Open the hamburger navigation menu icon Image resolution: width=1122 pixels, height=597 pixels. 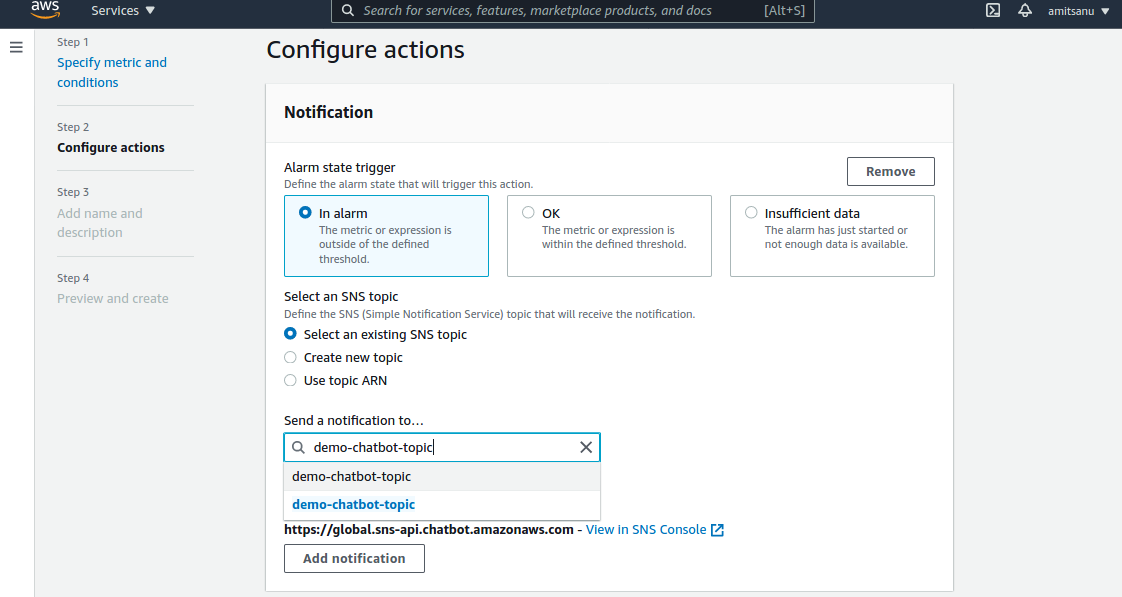tap(16, 47)
